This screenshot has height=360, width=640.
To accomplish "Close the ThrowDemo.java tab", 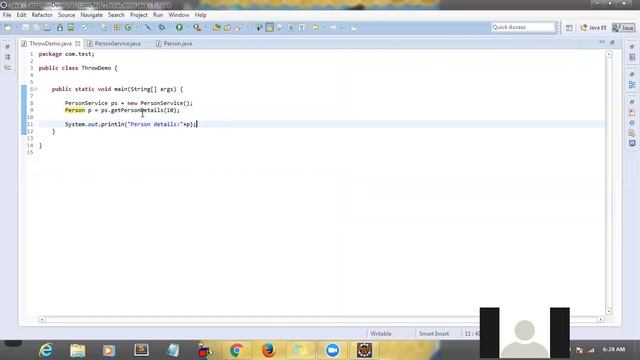I will (78, 43).
